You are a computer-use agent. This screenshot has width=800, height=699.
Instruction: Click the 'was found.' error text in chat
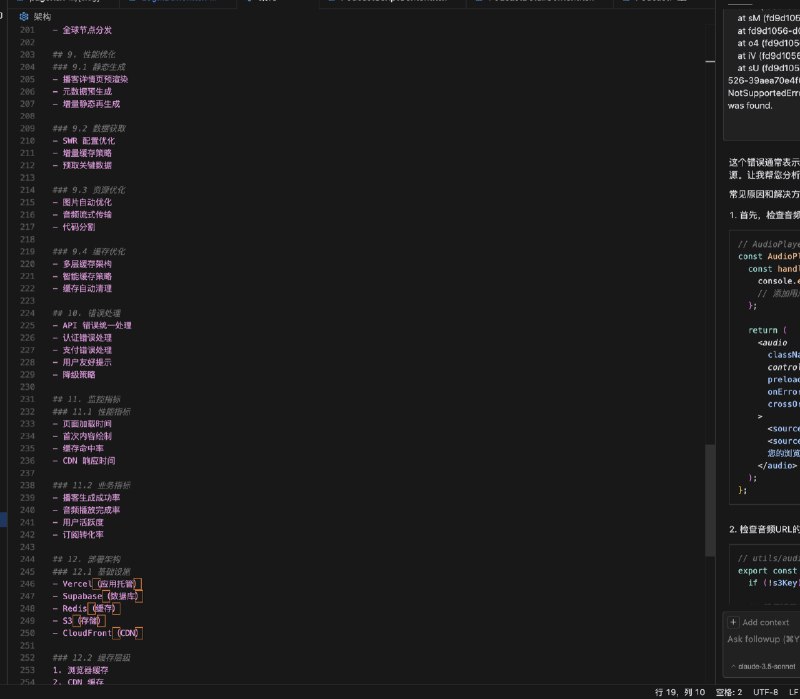[x=750, y=106]
